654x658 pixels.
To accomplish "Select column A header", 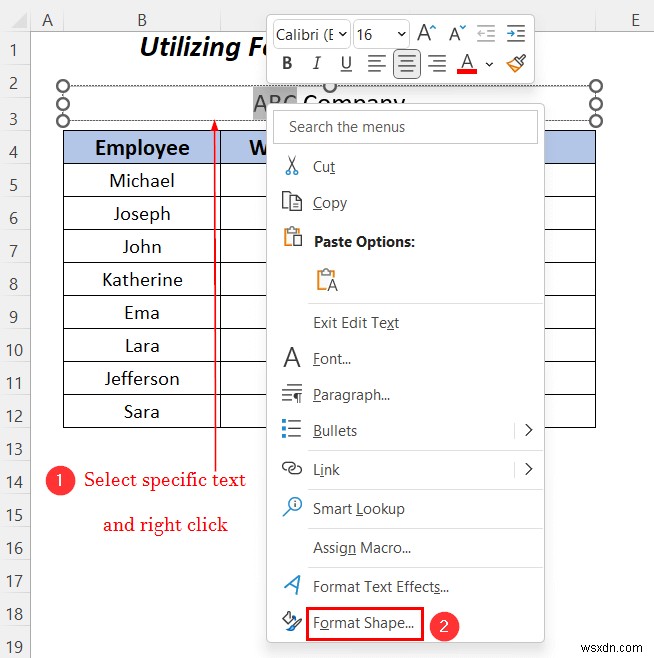I will 47,20.
